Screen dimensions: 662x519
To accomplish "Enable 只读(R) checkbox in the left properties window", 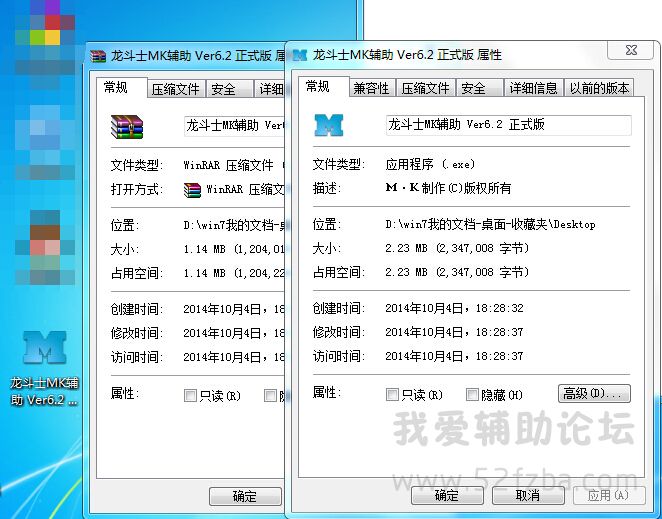I will (x=190, y=396).
